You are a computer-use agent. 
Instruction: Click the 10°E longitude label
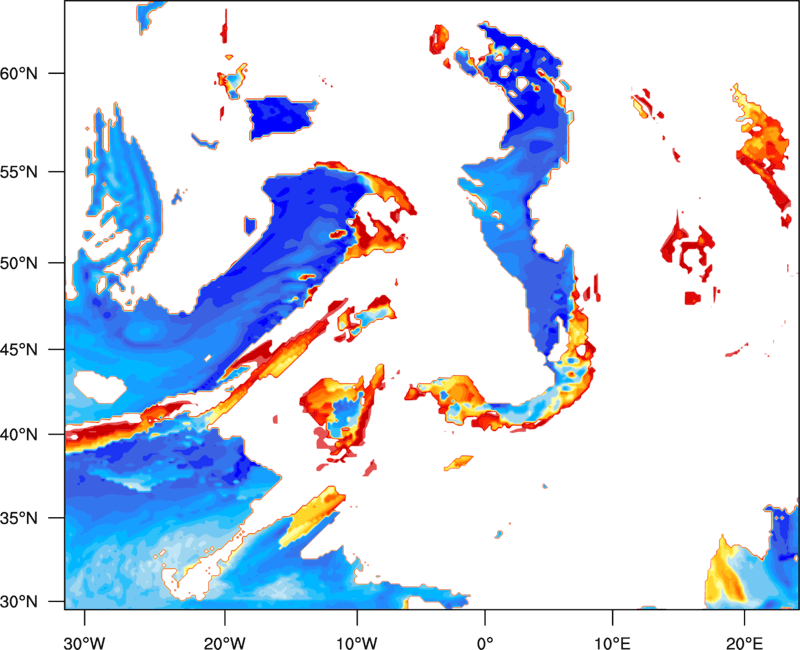click(x=612, y=643)
